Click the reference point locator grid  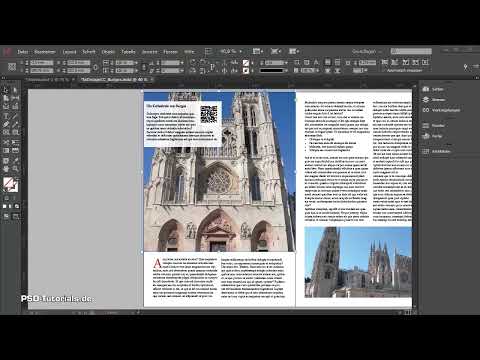tap(12, 67)
